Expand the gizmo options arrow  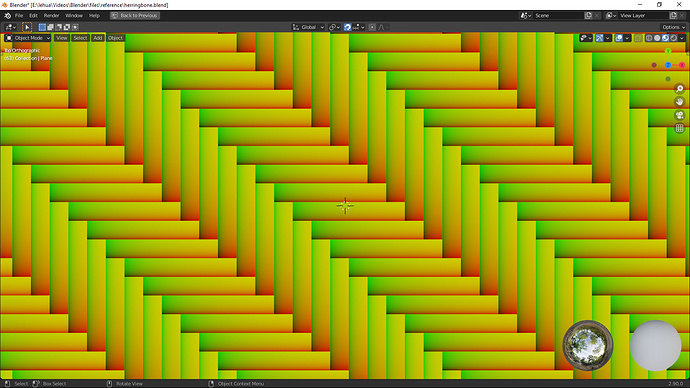point(608,38)
